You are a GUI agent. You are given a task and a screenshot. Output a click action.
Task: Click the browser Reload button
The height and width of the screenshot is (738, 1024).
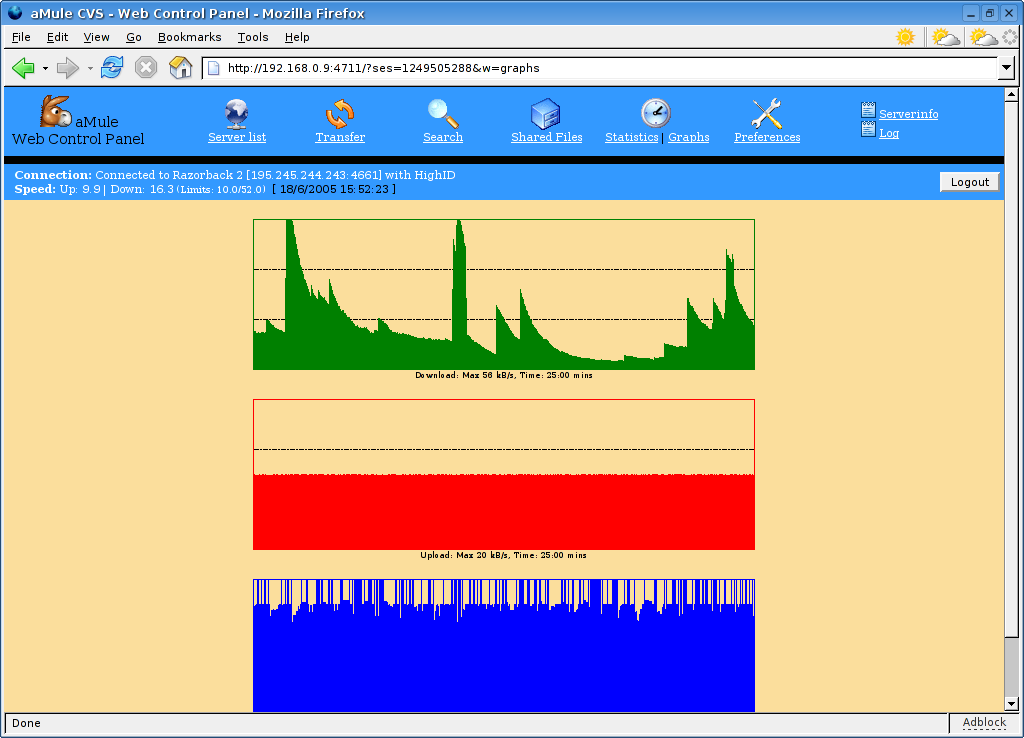tap(112, 68)
